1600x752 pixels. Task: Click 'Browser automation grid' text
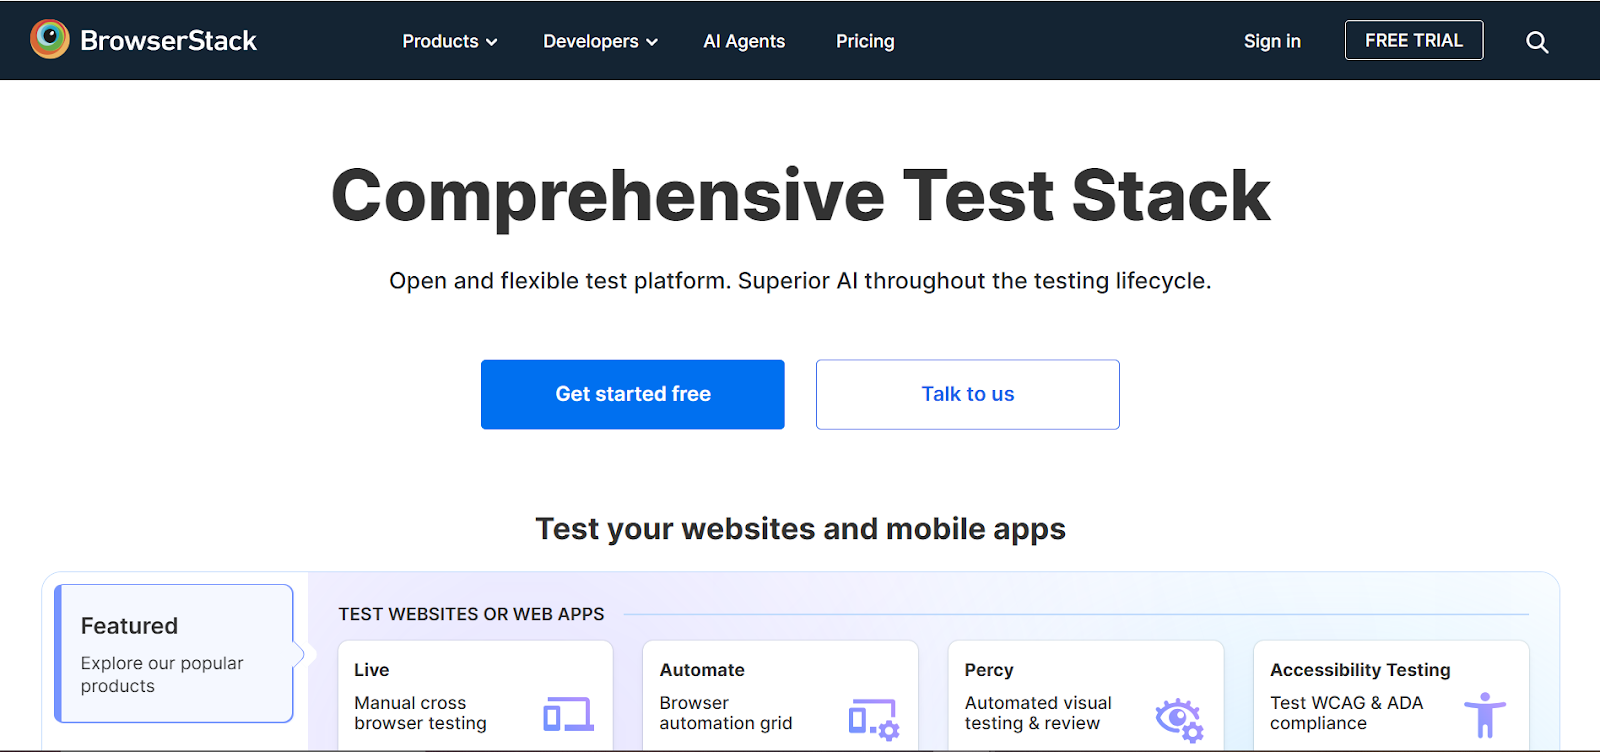[726, 713]
